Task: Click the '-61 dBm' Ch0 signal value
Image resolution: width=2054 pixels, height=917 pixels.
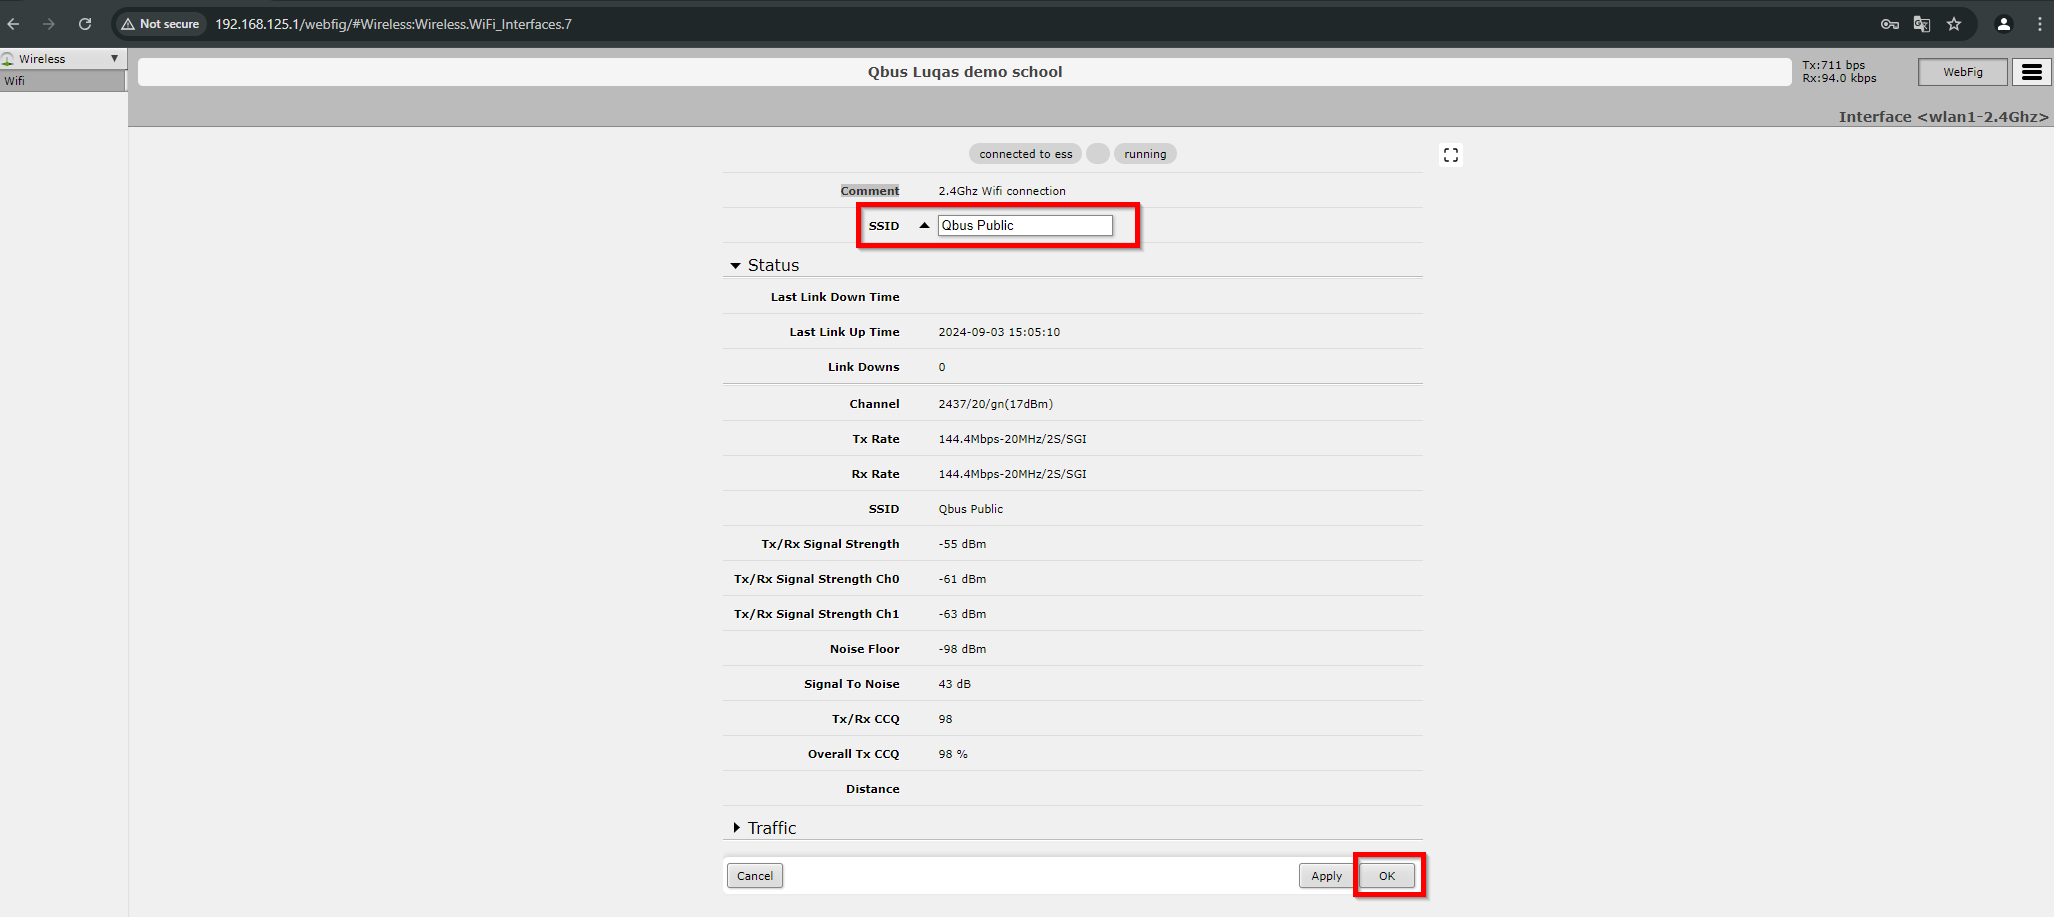Action: pos(962,579)
